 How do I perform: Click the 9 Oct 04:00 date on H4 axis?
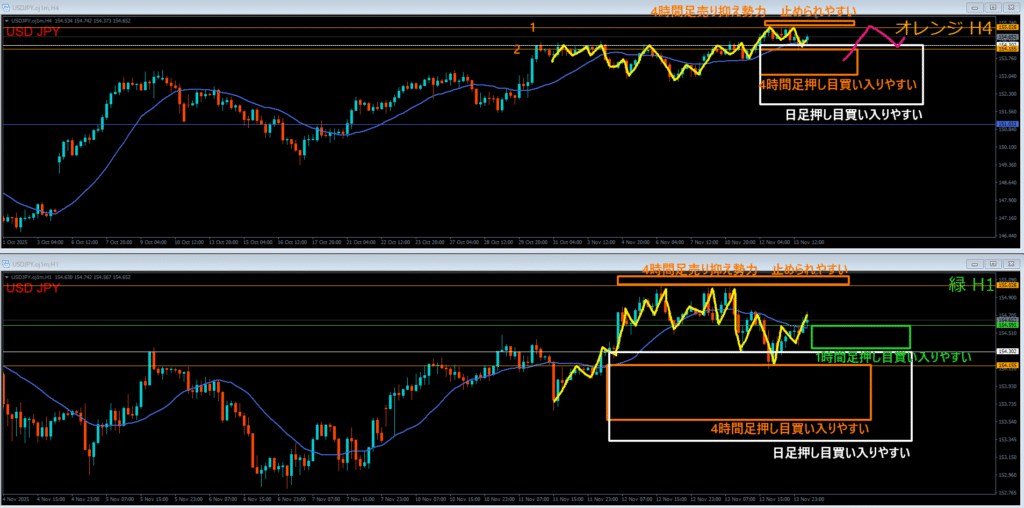(x=152, y=242)
